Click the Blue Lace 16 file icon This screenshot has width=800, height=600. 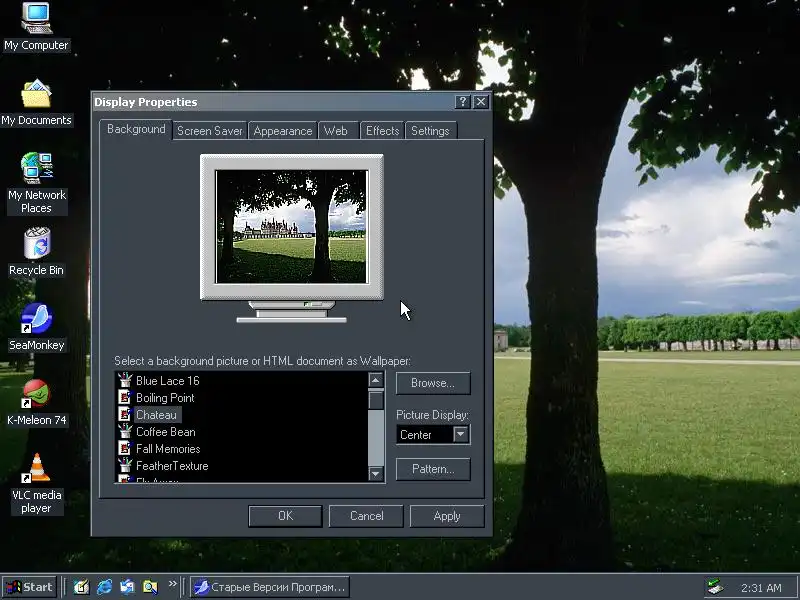[125, 380]
